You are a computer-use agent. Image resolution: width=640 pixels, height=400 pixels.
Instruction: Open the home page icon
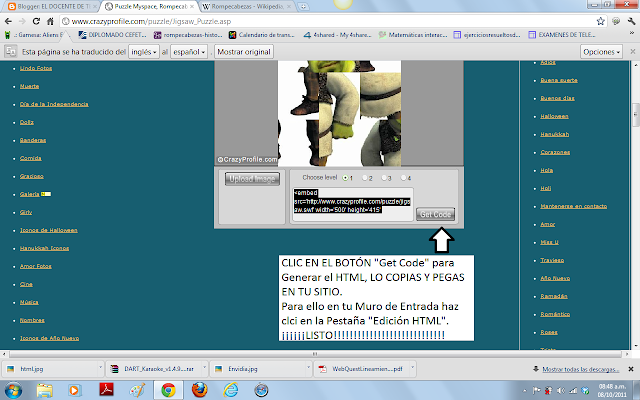[x=50, y=21]
